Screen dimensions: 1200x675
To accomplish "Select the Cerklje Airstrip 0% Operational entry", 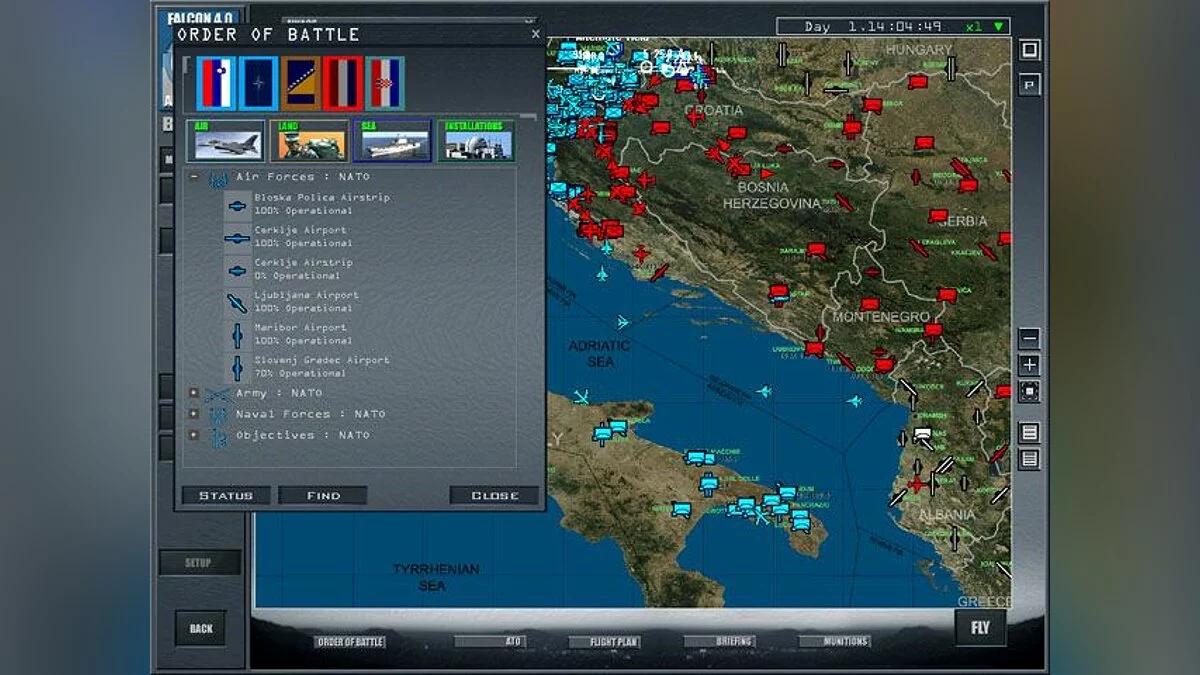I will [x=303, y=269].
